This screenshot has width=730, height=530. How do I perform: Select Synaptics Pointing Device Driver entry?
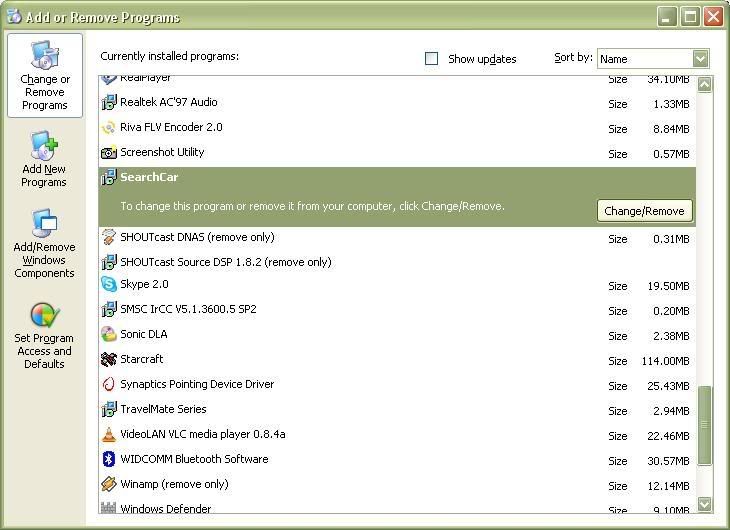[397, 385]
